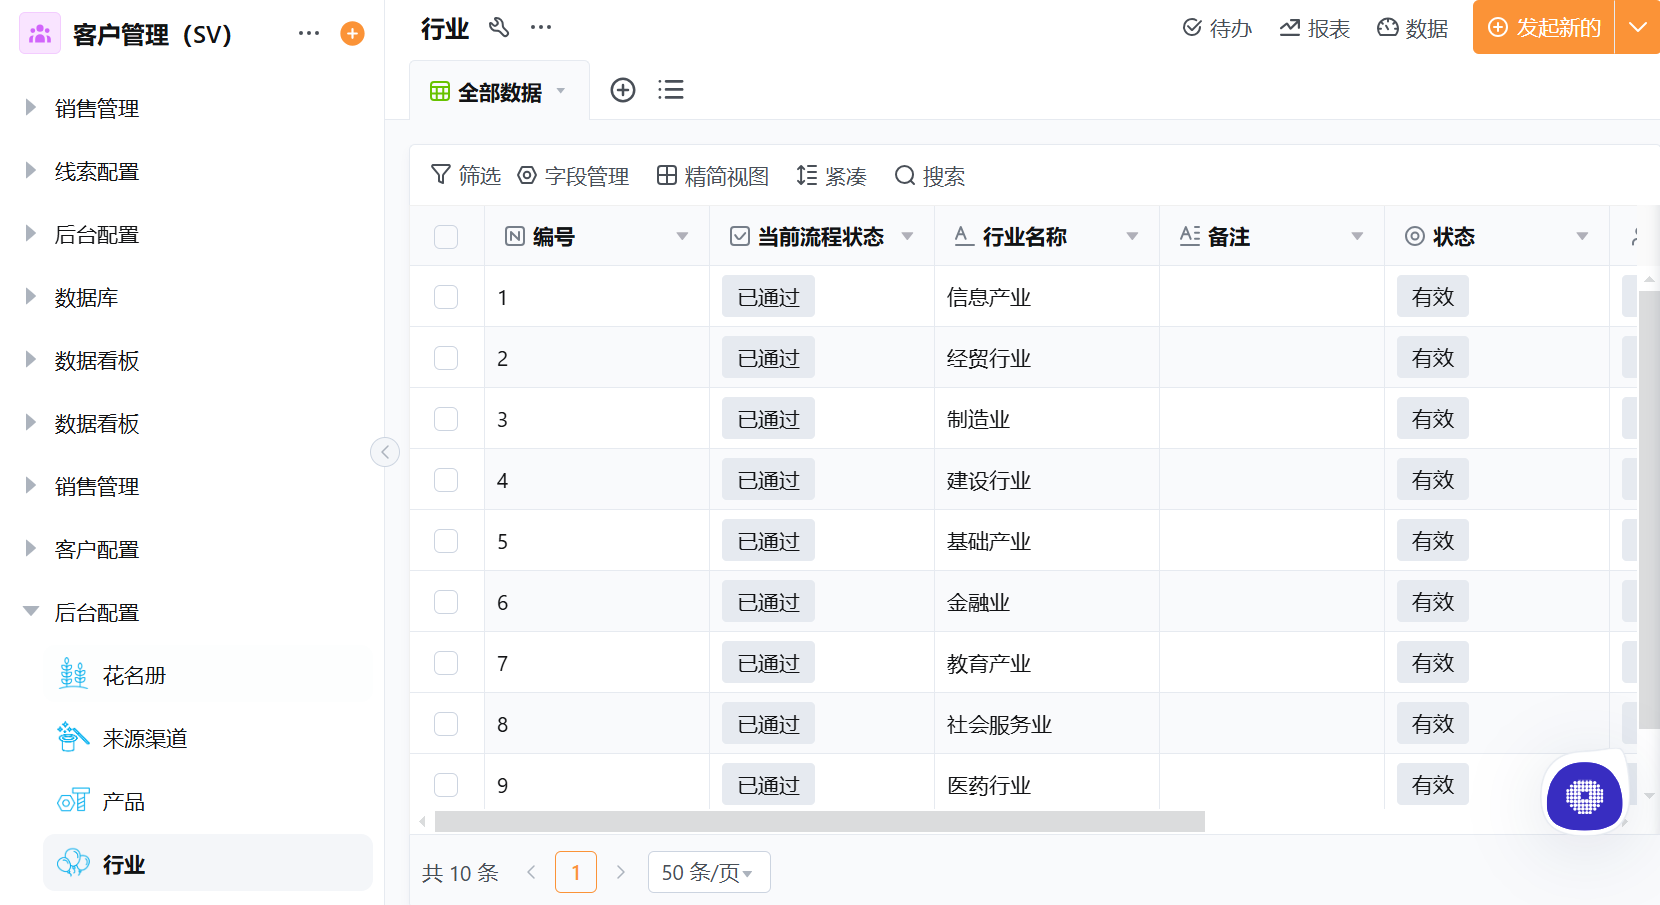Click the orange plus icon near 客户管理
The height and width of the screenshot is (905, 1660).
[x=352, y=33]
